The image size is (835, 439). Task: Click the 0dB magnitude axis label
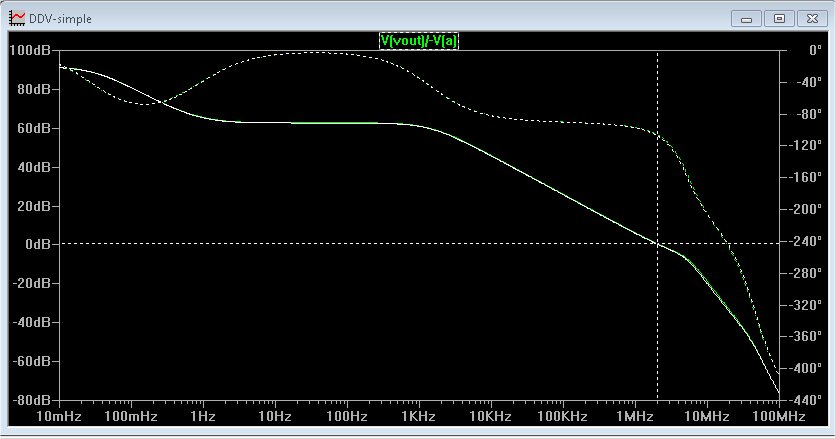coord(37,244)
